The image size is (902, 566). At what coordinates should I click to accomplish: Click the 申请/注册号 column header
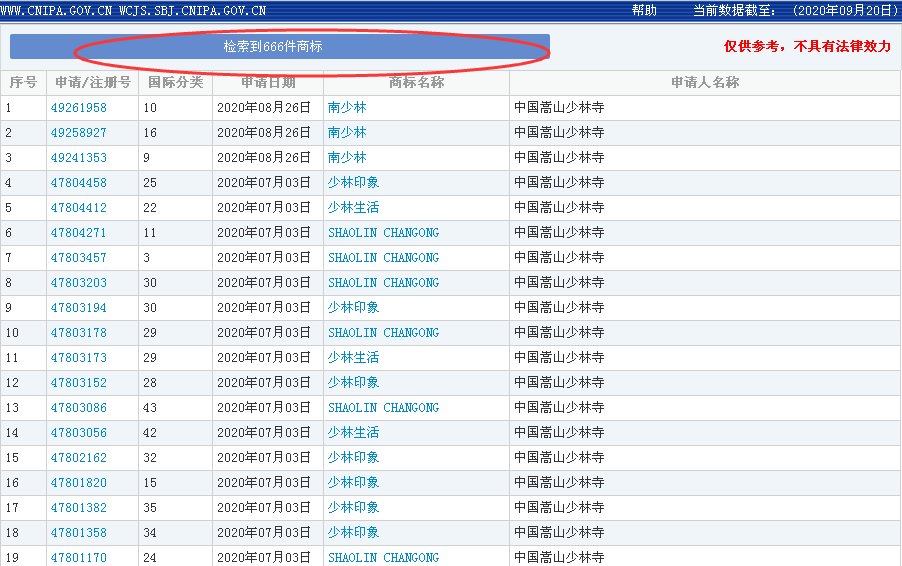click(93, 83)
